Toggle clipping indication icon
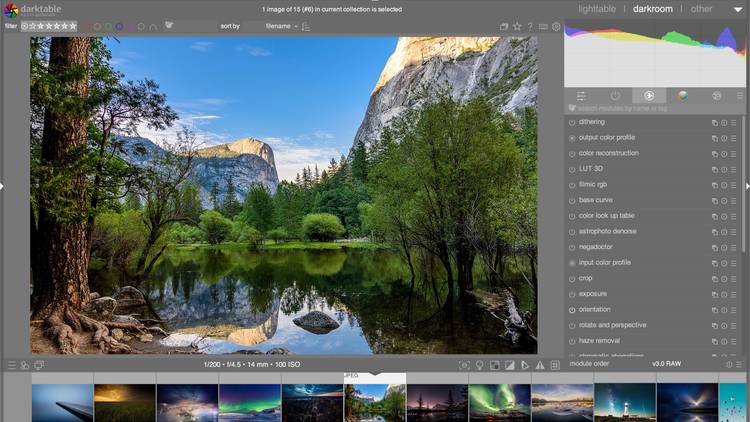This screenshot has width=750, height=422. tap(510, 366)
